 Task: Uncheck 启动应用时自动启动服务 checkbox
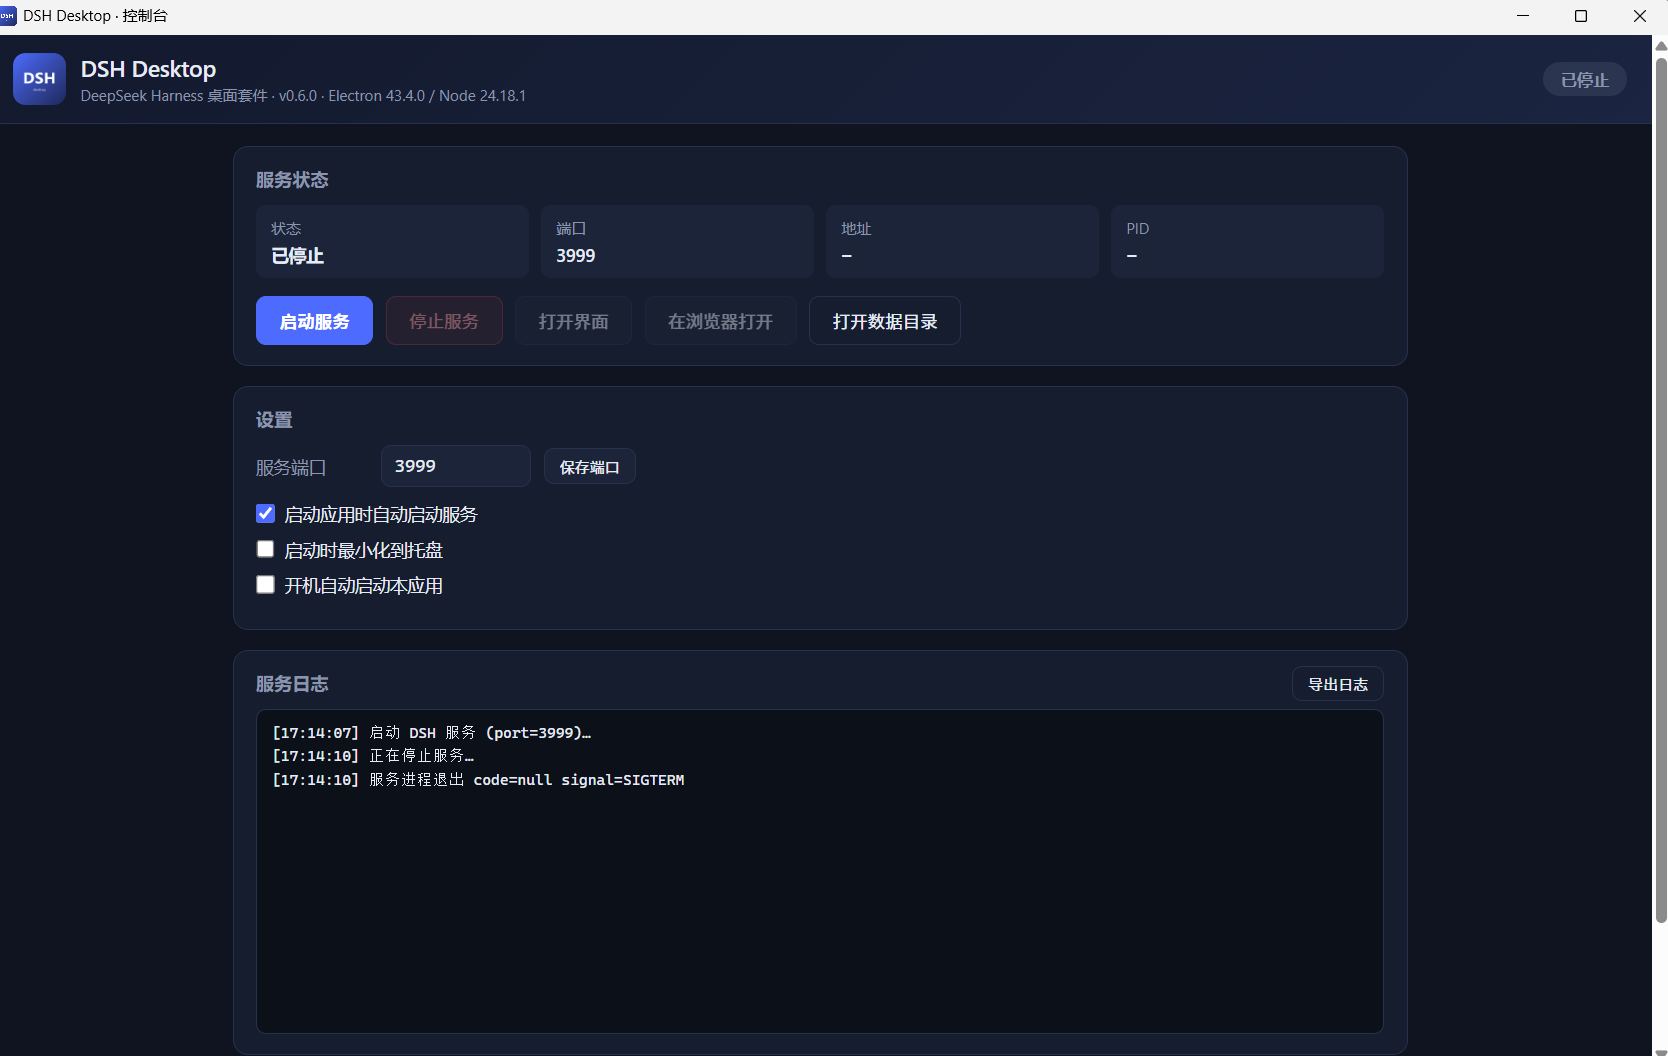265,514
